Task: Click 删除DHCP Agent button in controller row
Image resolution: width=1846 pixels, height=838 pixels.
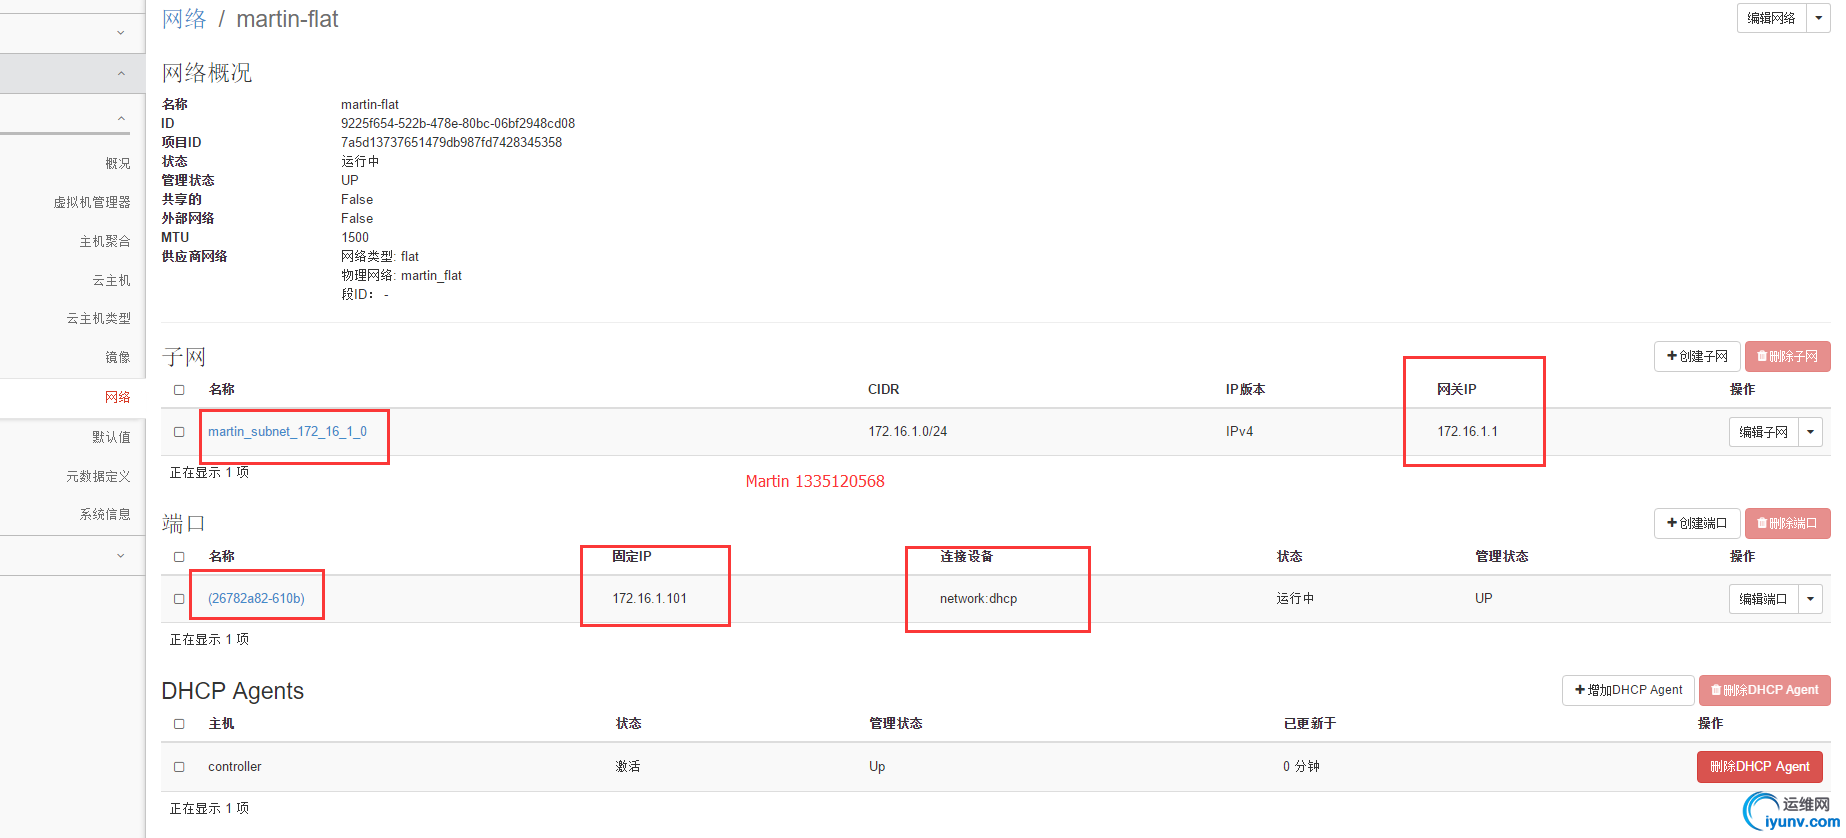Action: coord(1759,767)
